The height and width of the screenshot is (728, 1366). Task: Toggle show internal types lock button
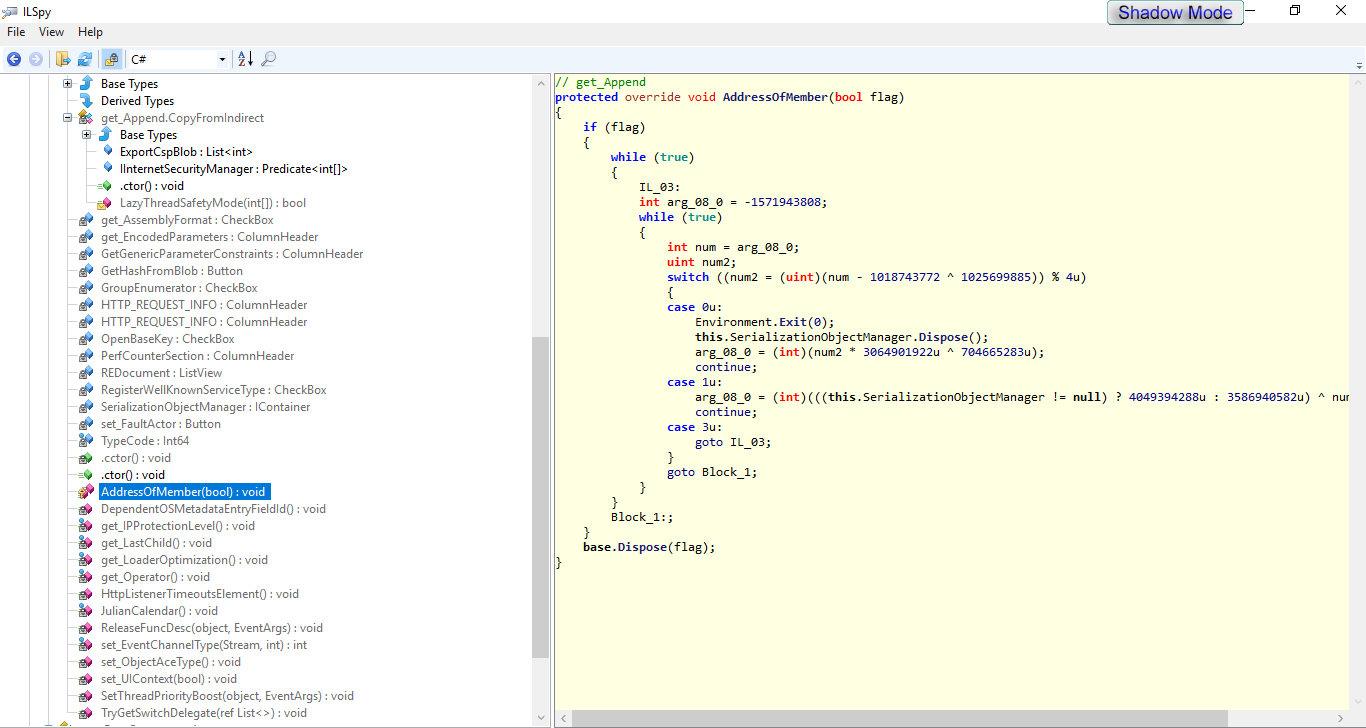click(x=111, y=60)
